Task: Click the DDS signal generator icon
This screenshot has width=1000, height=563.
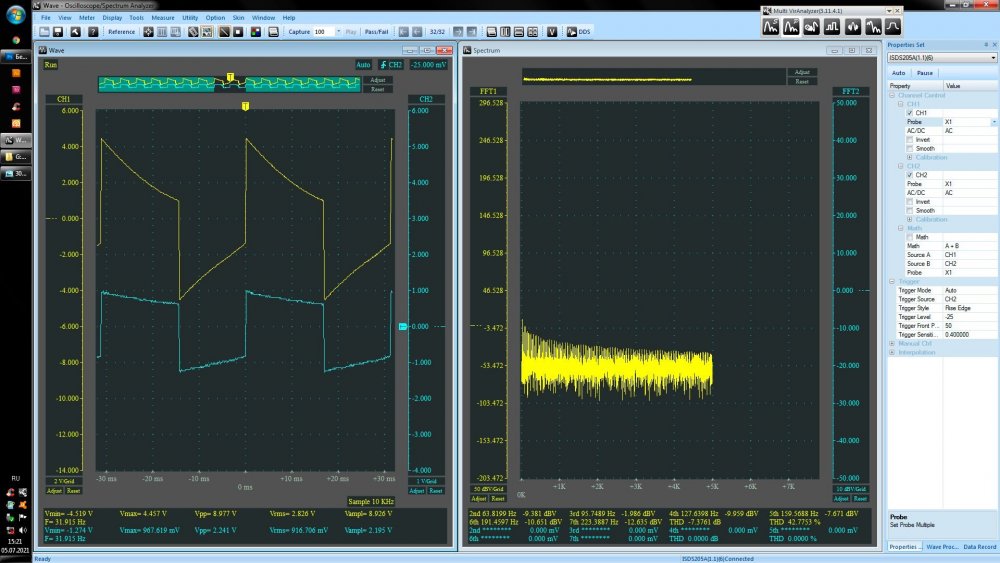Action: (x=572, y=32)
